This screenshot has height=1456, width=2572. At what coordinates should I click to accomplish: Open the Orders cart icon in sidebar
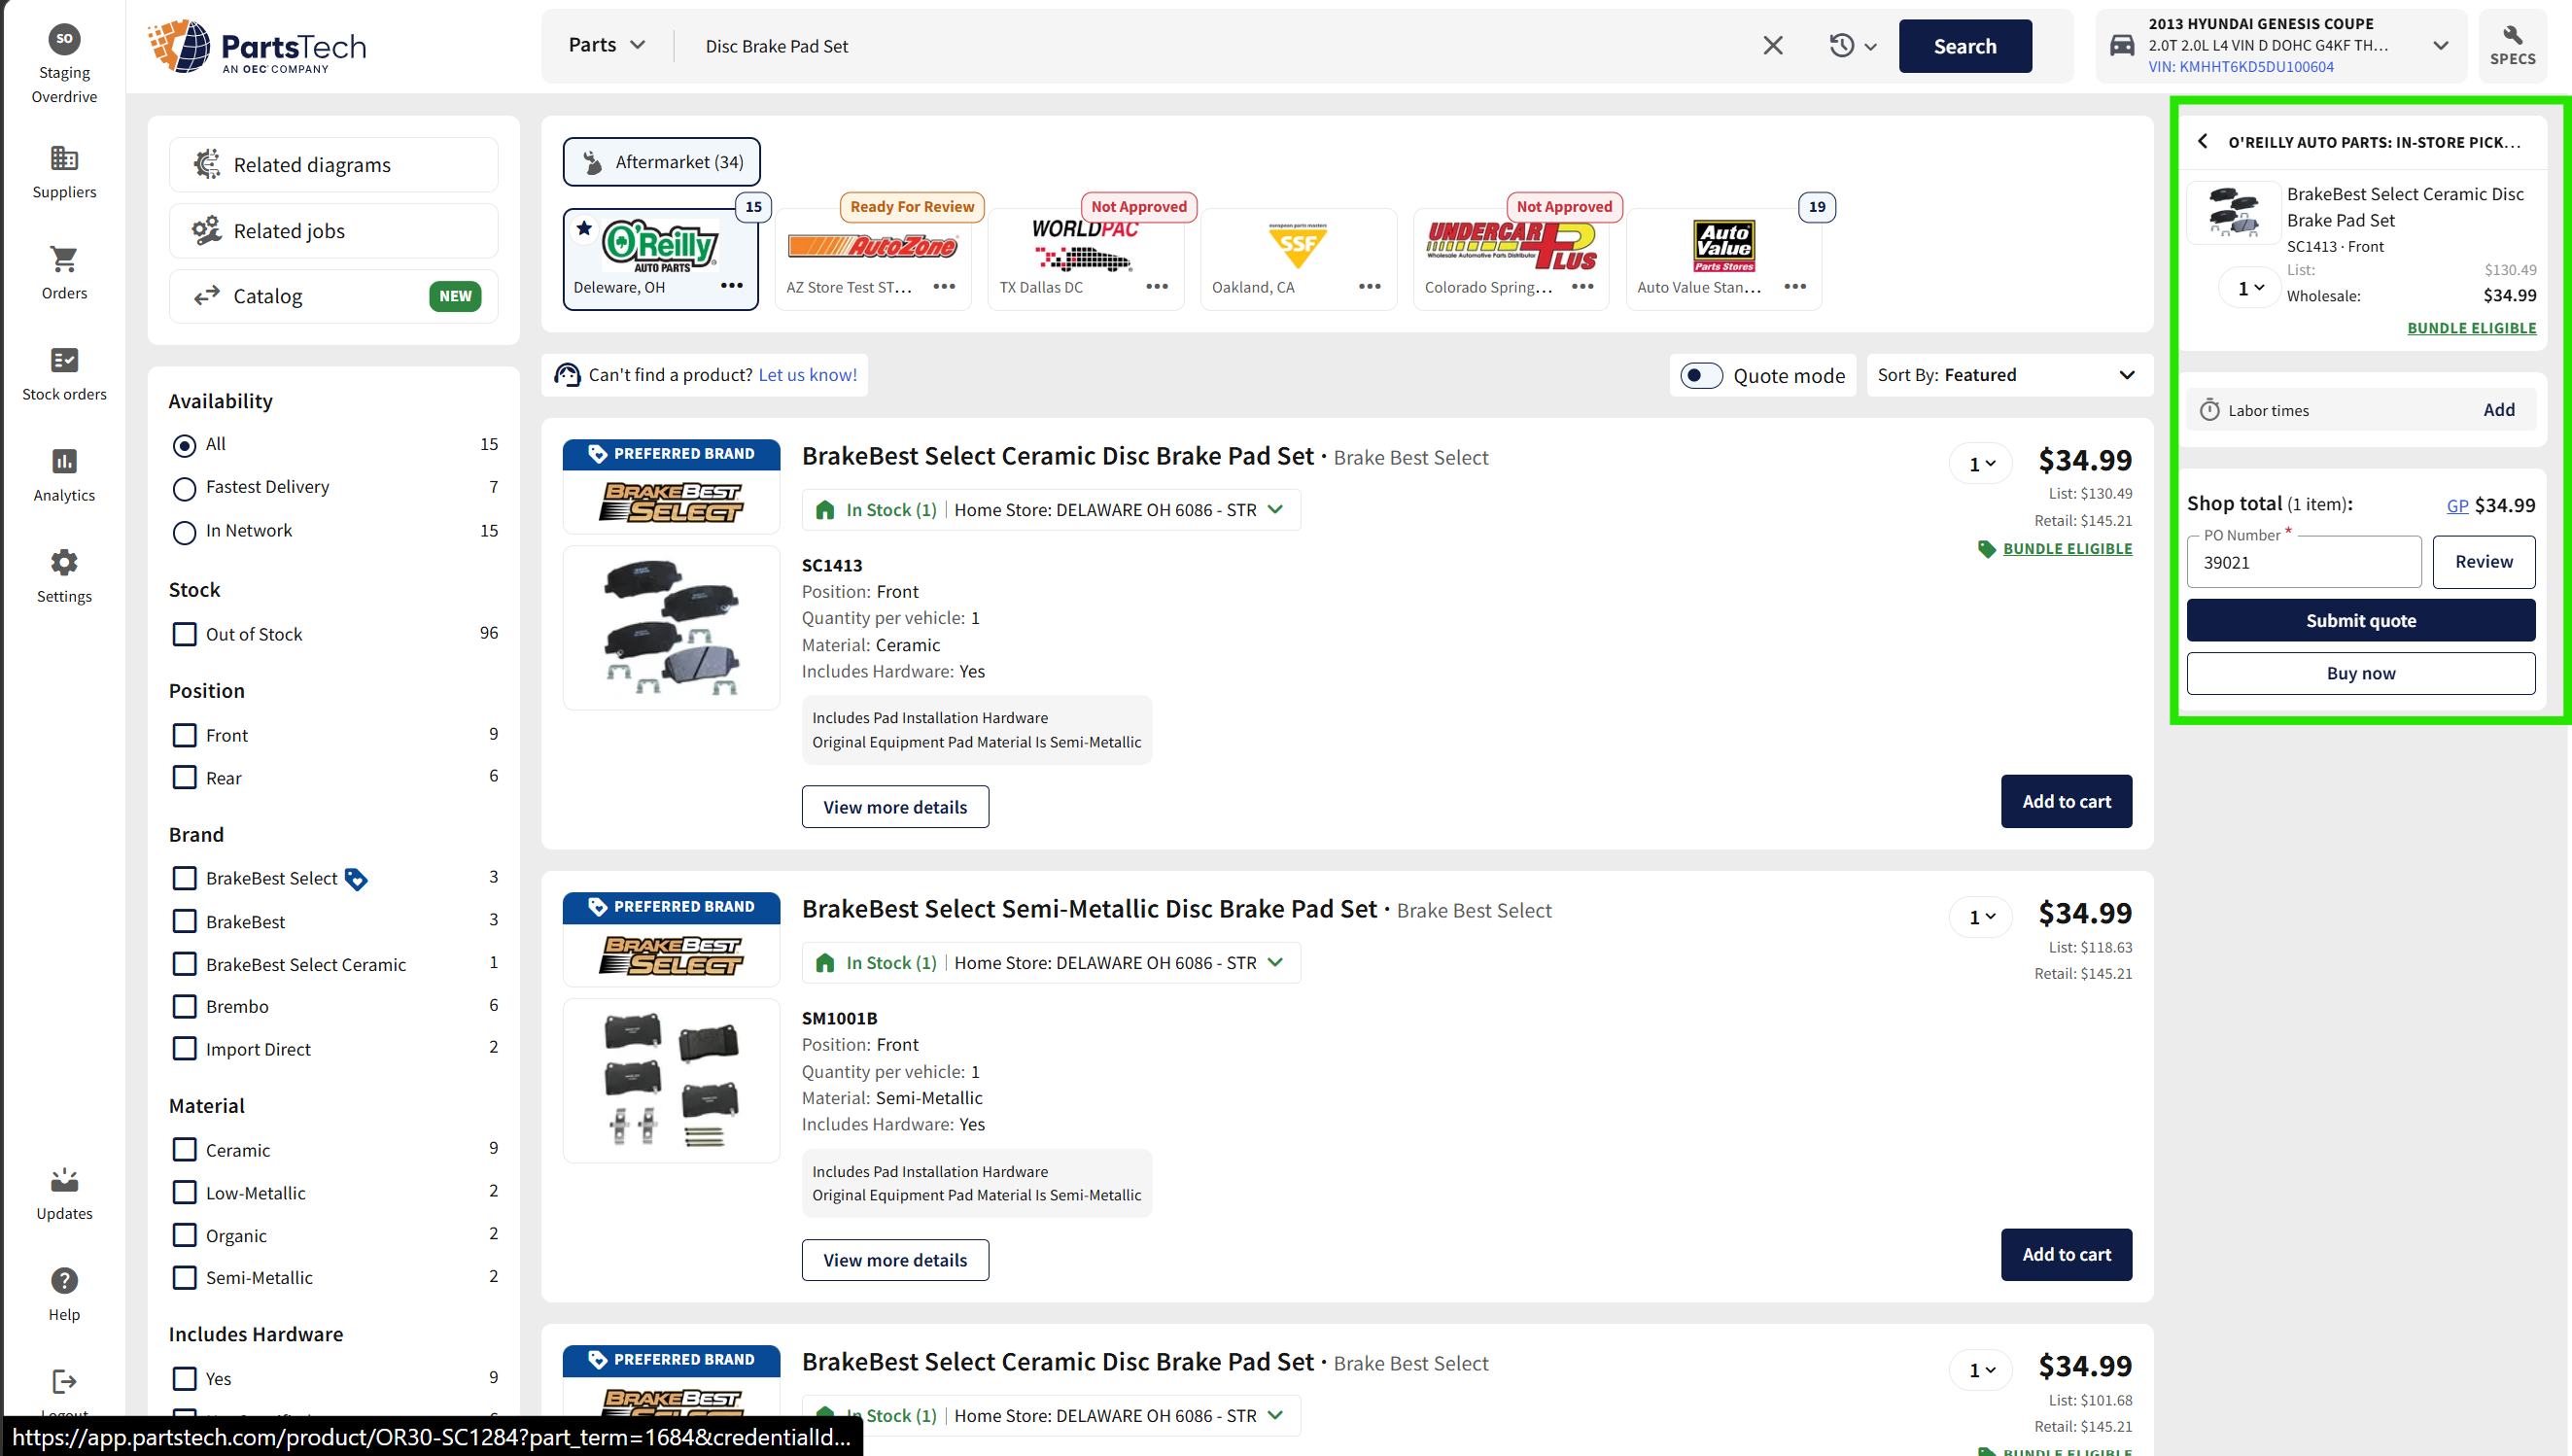click(64, 259)
